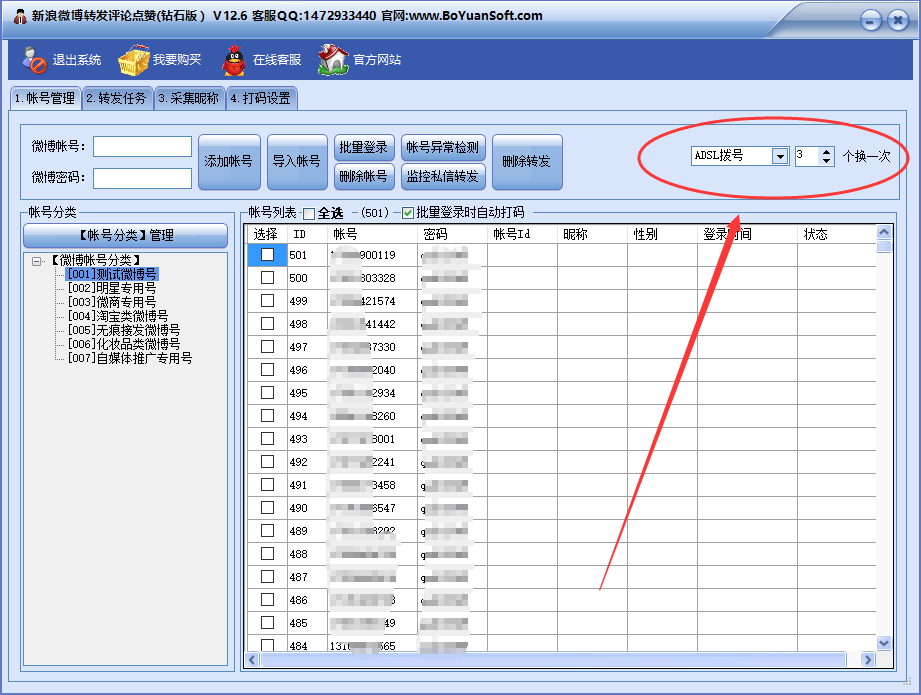This screenshot has width=921, height=695.
Task: Click the 批量登录 button
Action: coord(364,147)
